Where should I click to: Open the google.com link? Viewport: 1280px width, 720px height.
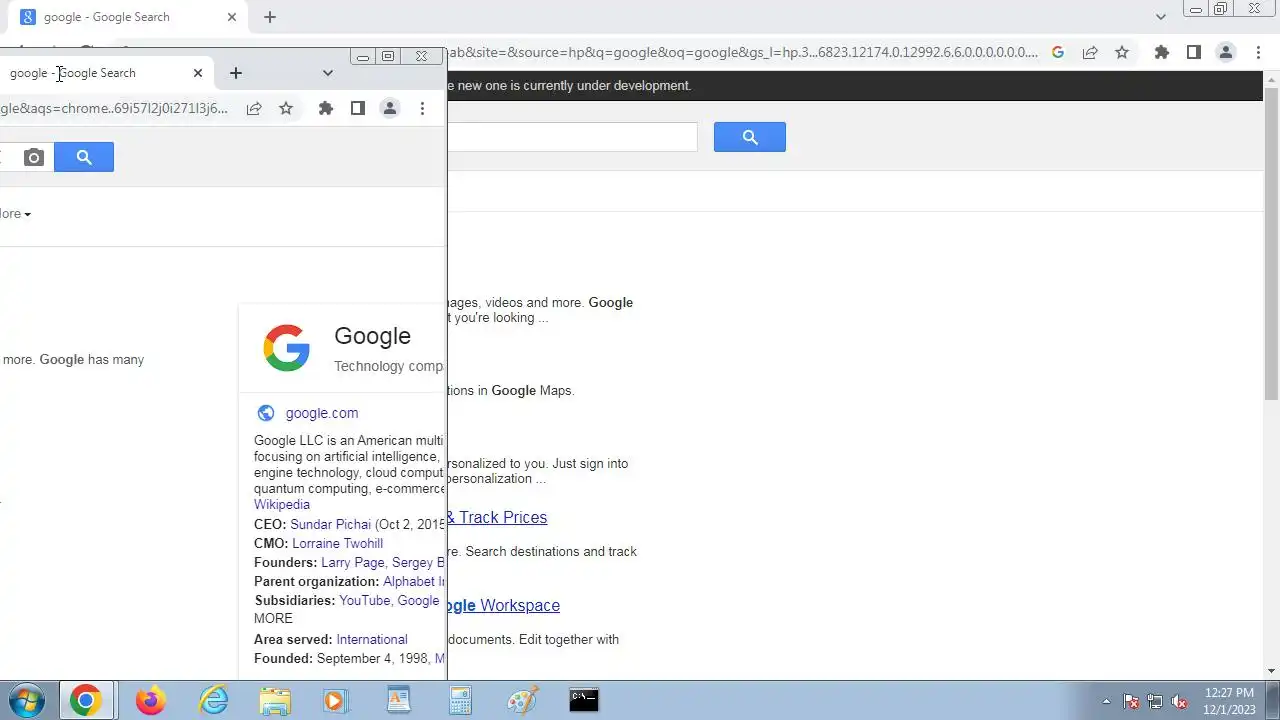322,413
